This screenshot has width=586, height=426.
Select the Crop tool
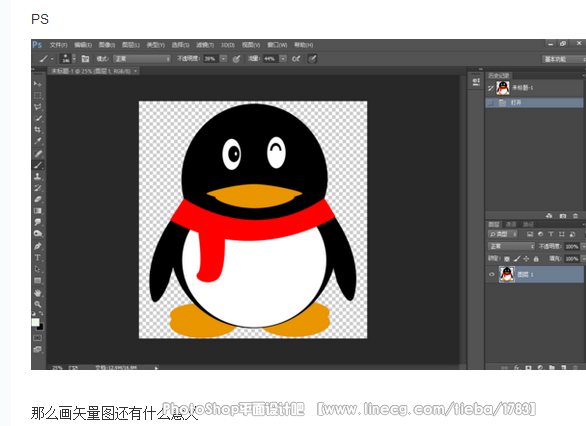(x=37, y=130)
